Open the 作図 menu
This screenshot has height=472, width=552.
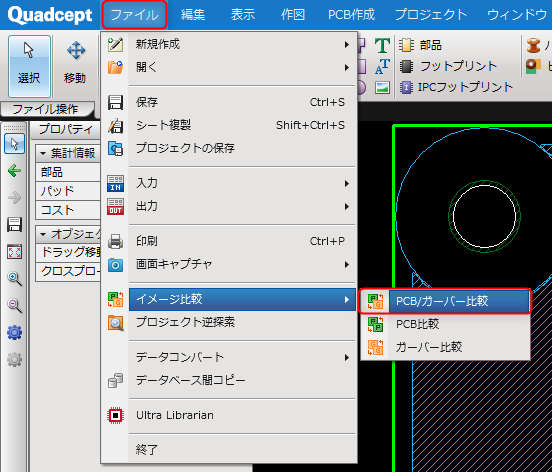coord(293,15)
